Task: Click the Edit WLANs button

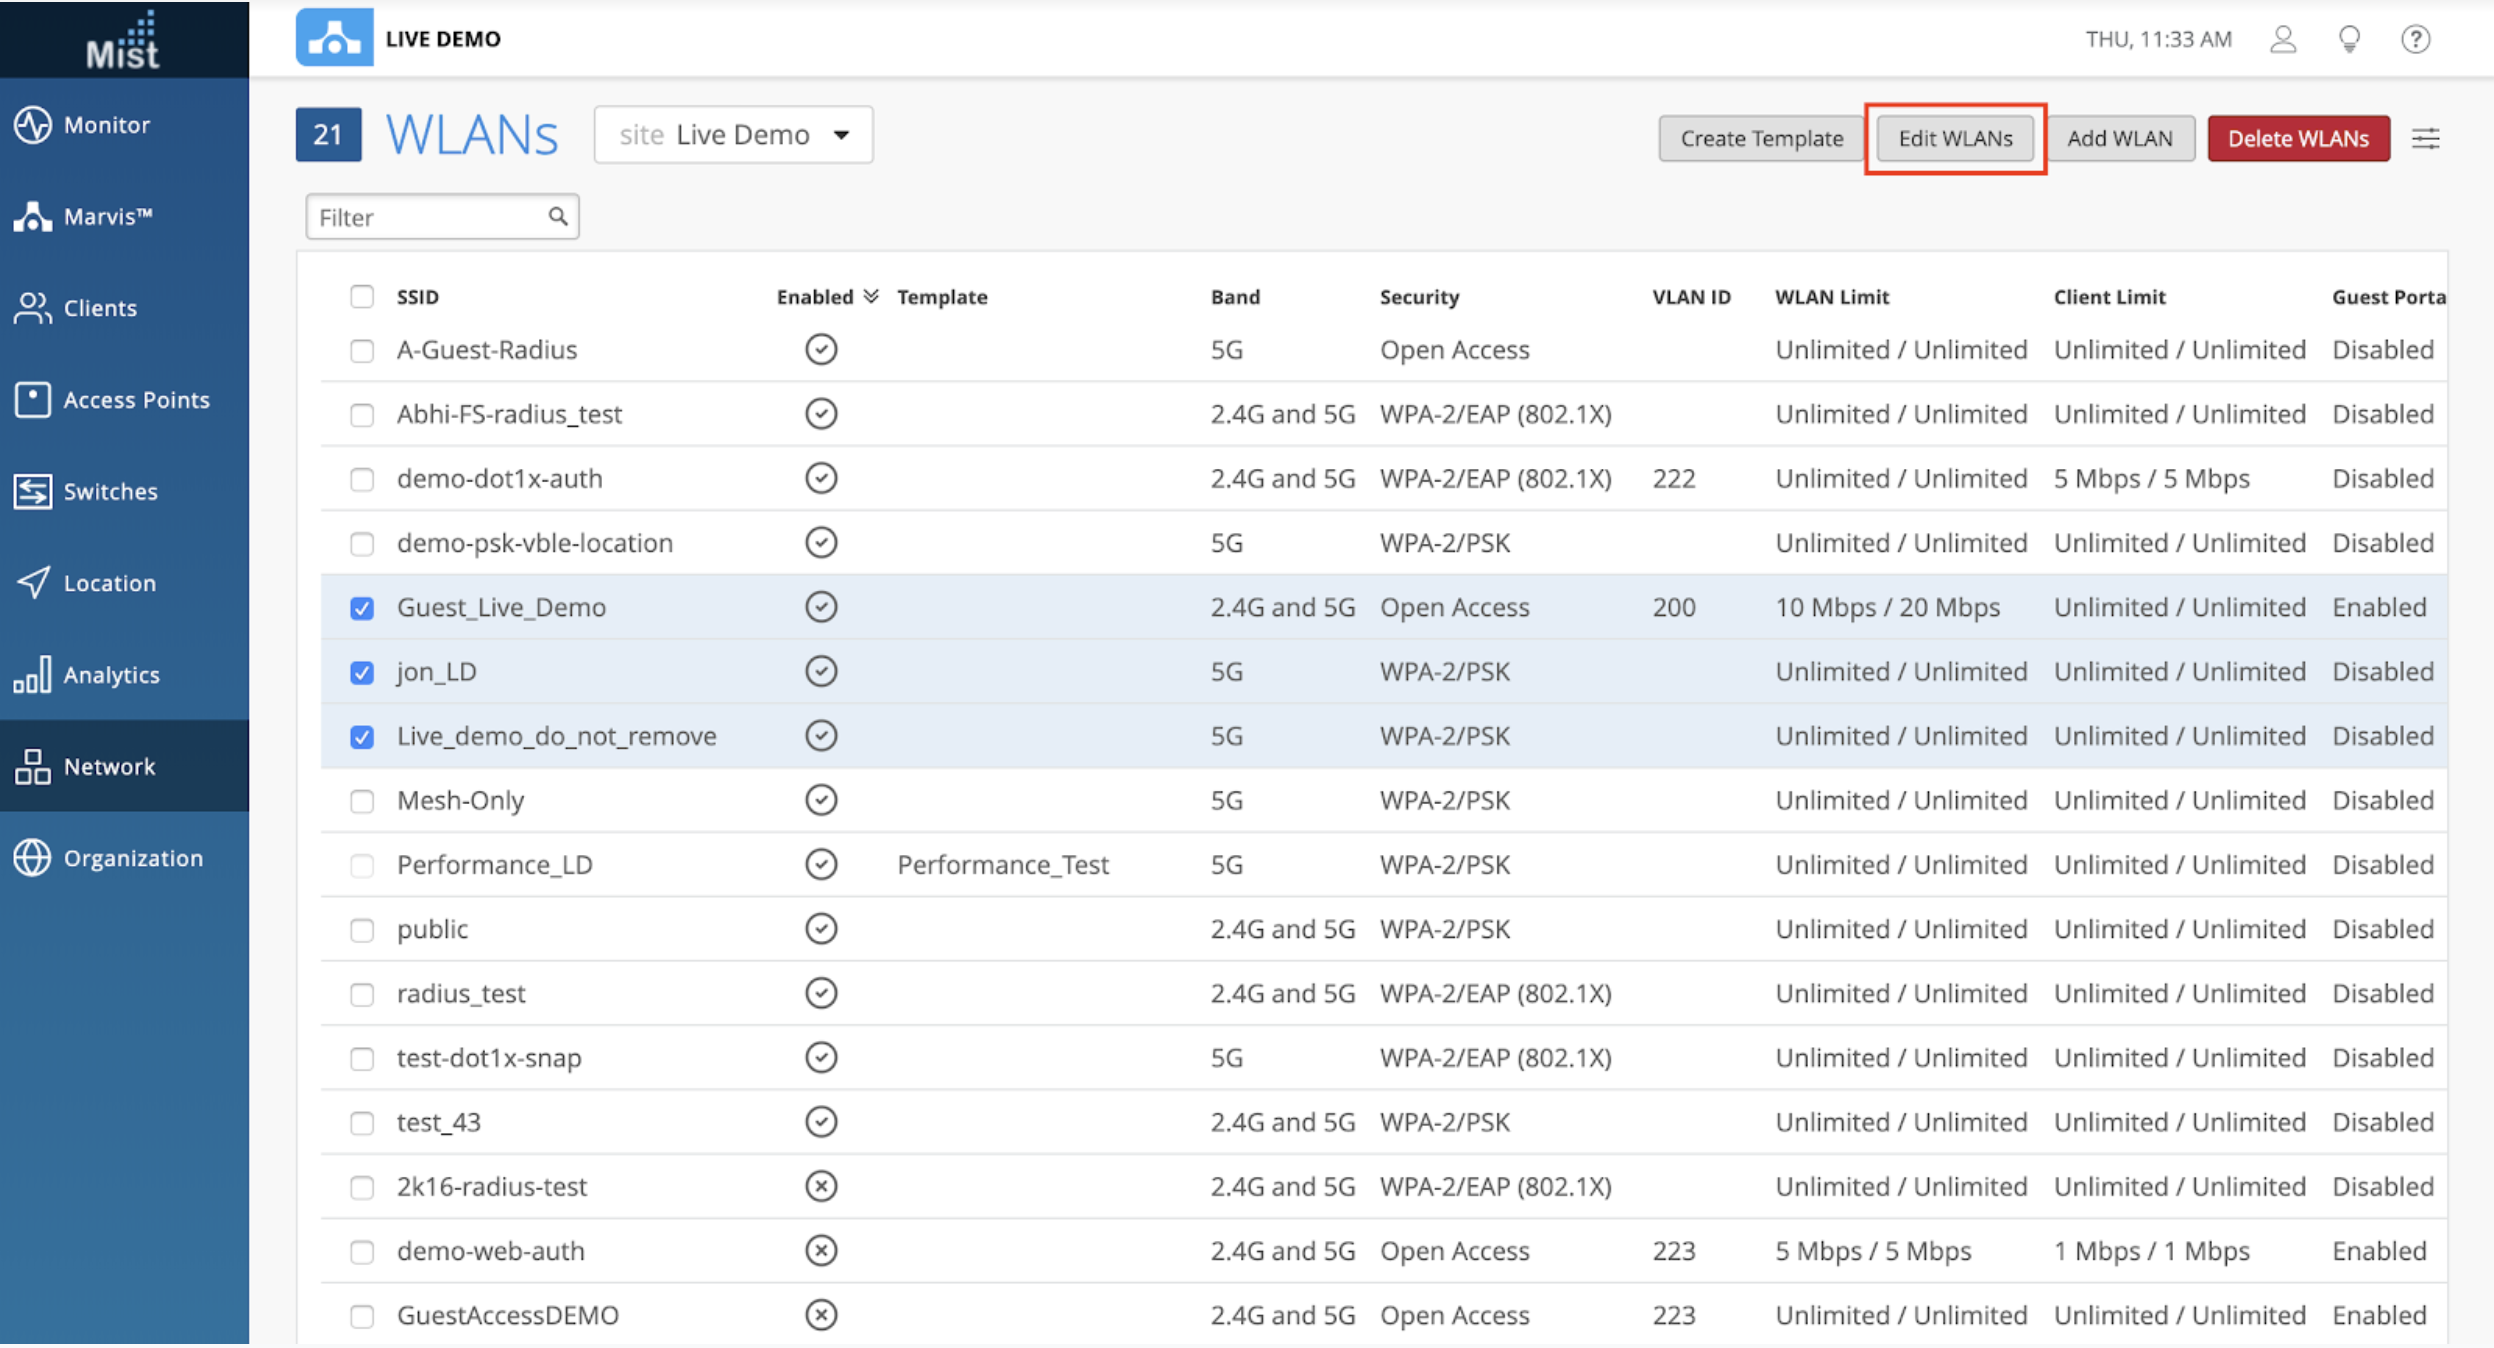Action: pyautogui.click(x=1955, y=139)
